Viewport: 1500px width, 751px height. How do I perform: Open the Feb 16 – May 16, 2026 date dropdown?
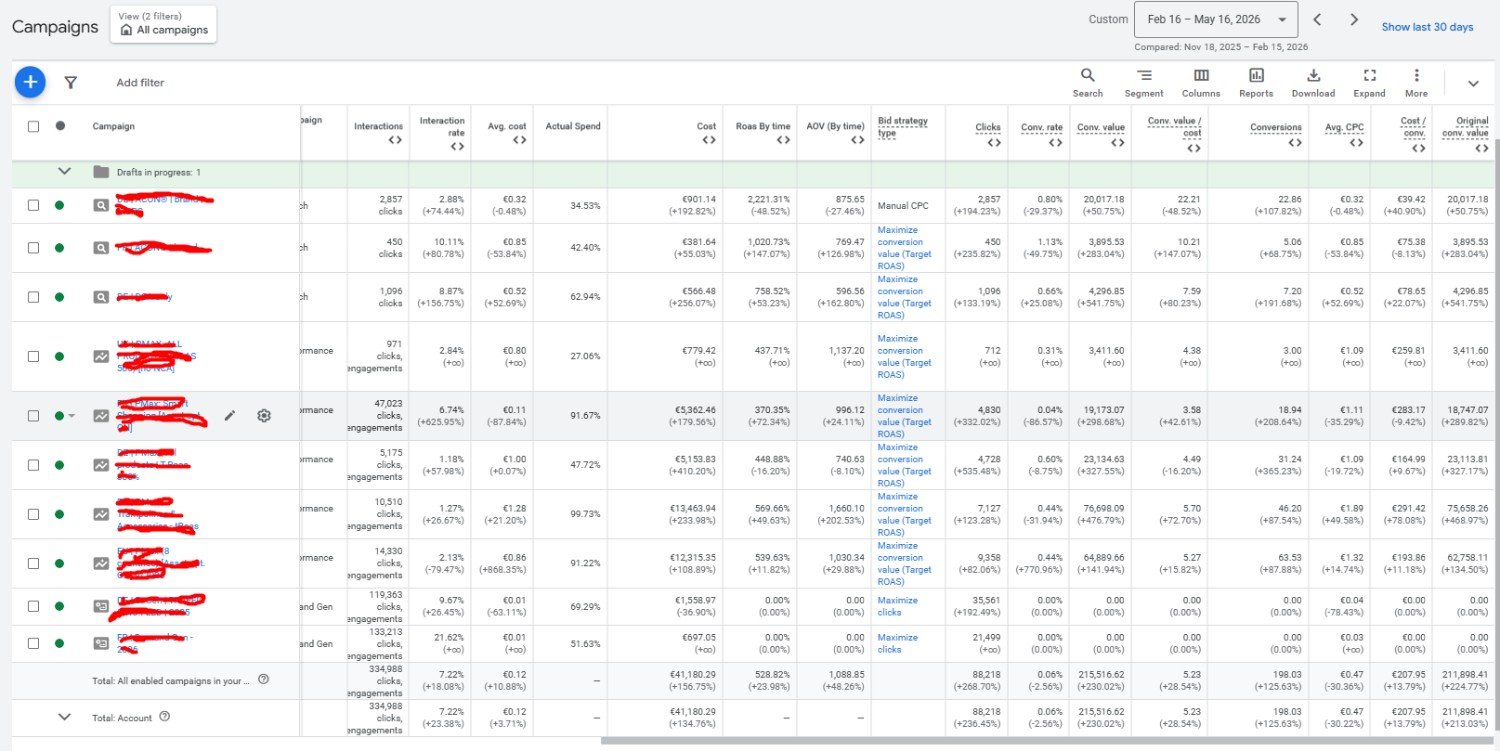click(x=1216, y=19)
